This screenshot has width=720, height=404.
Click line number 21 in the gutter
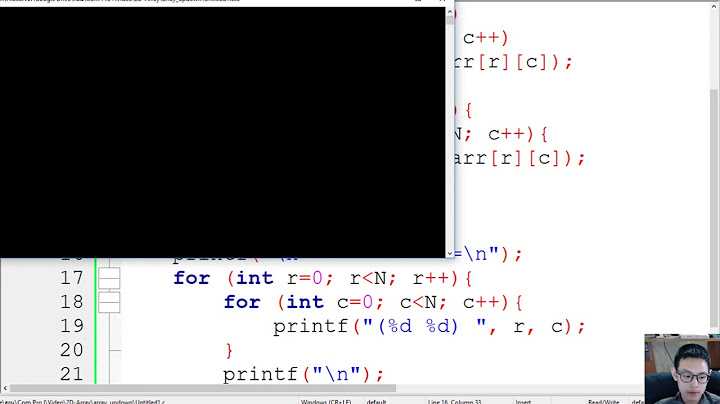(x=72, y=374)
